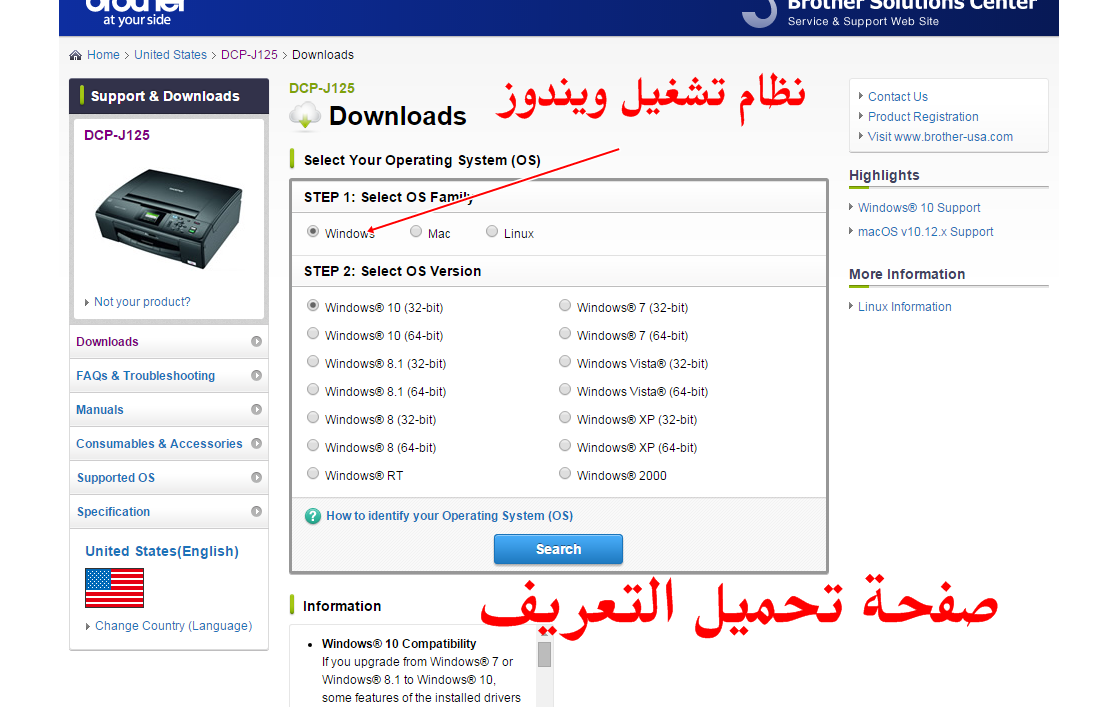1113x707 pixels.
Task: Open the Manuals sidebar item
Action: coord(169,410)
